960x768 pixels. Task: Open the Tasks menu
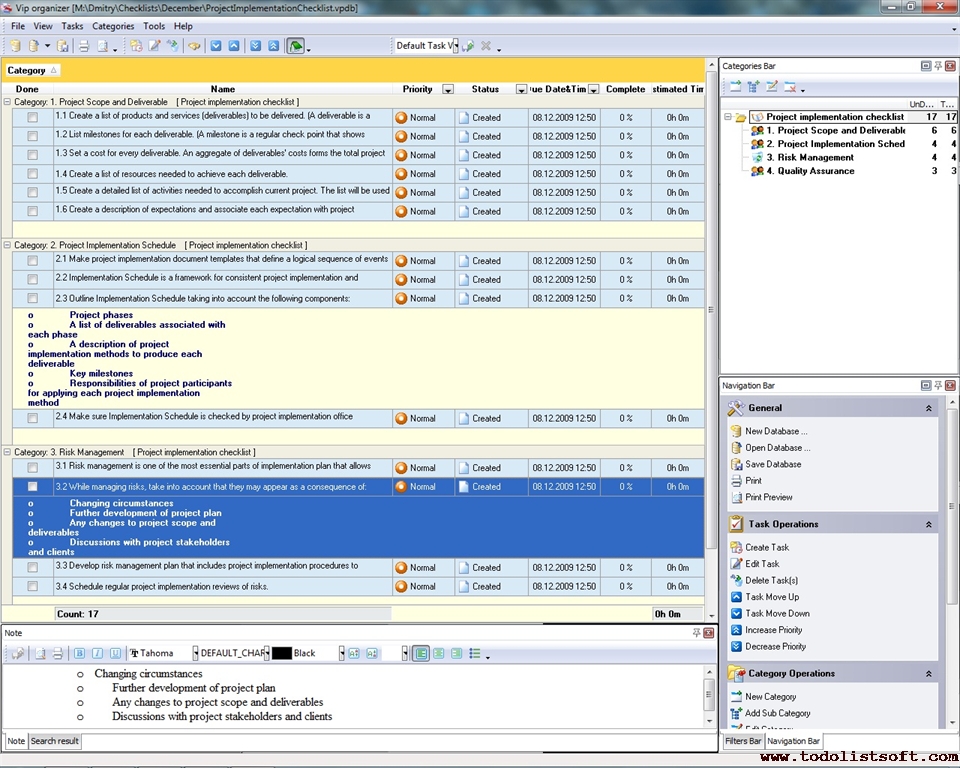point(71,26)
